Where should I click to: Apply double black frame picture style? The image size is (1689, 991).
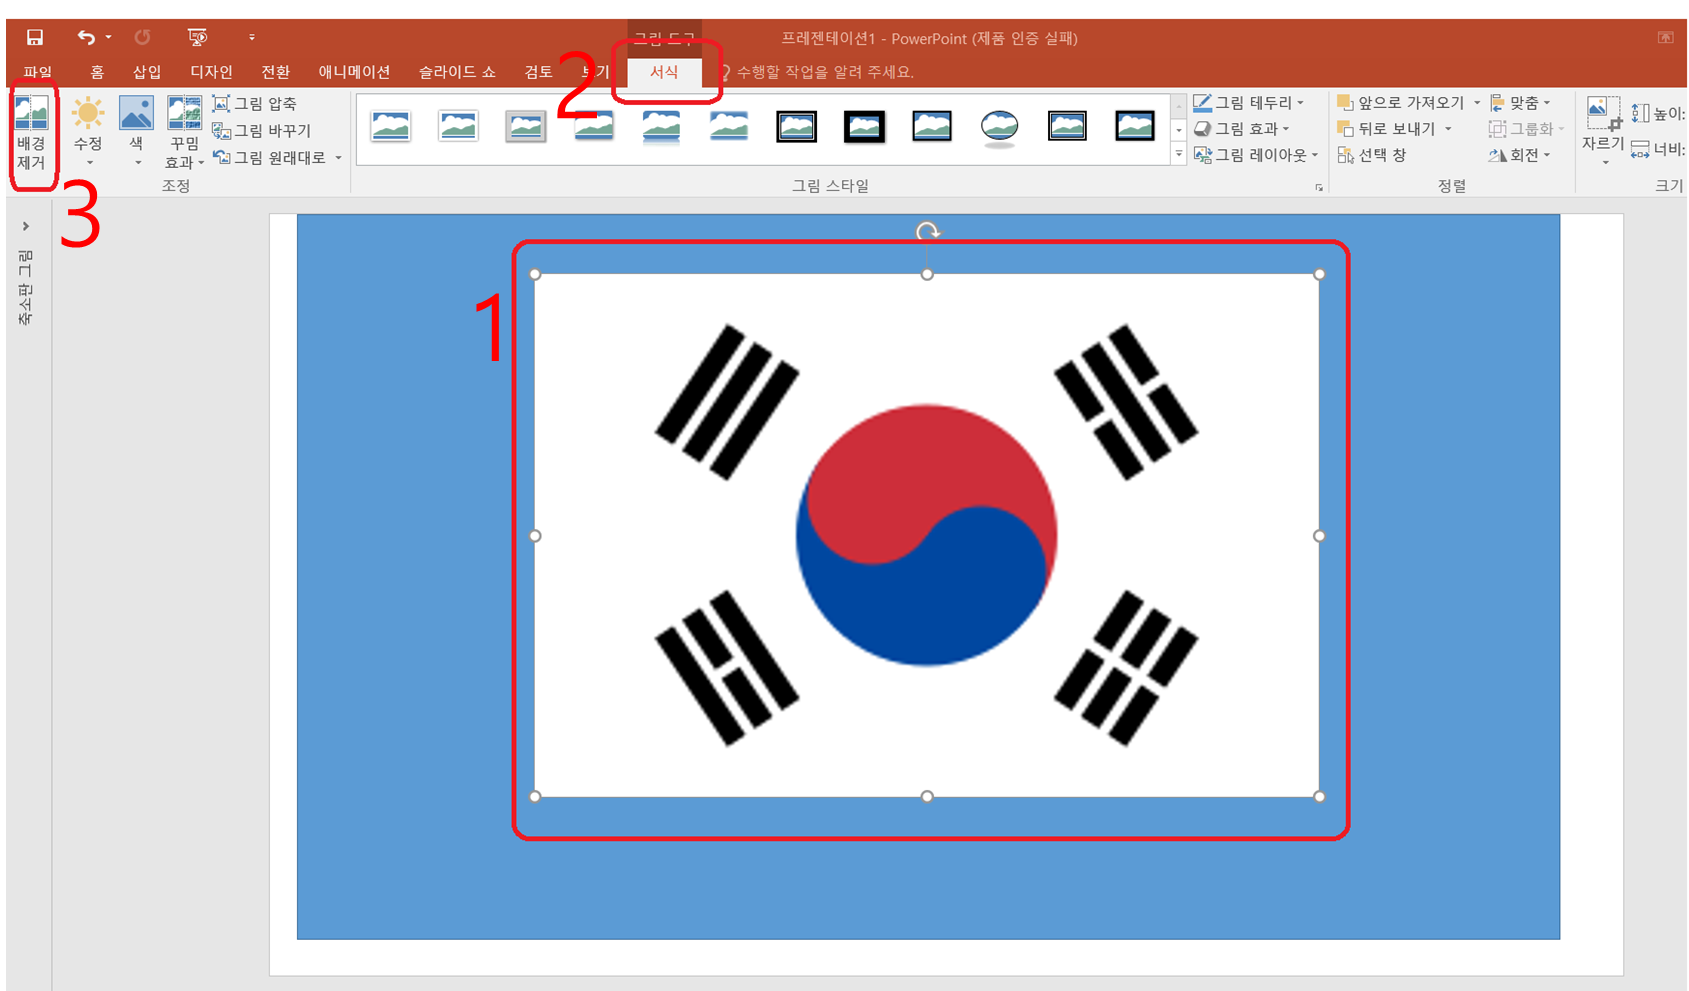point(797,127)
